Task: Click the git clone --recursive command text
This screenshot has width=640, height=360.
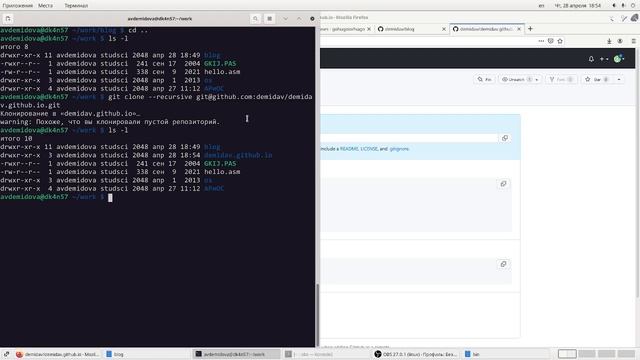Action: click(x=156, y=101)
